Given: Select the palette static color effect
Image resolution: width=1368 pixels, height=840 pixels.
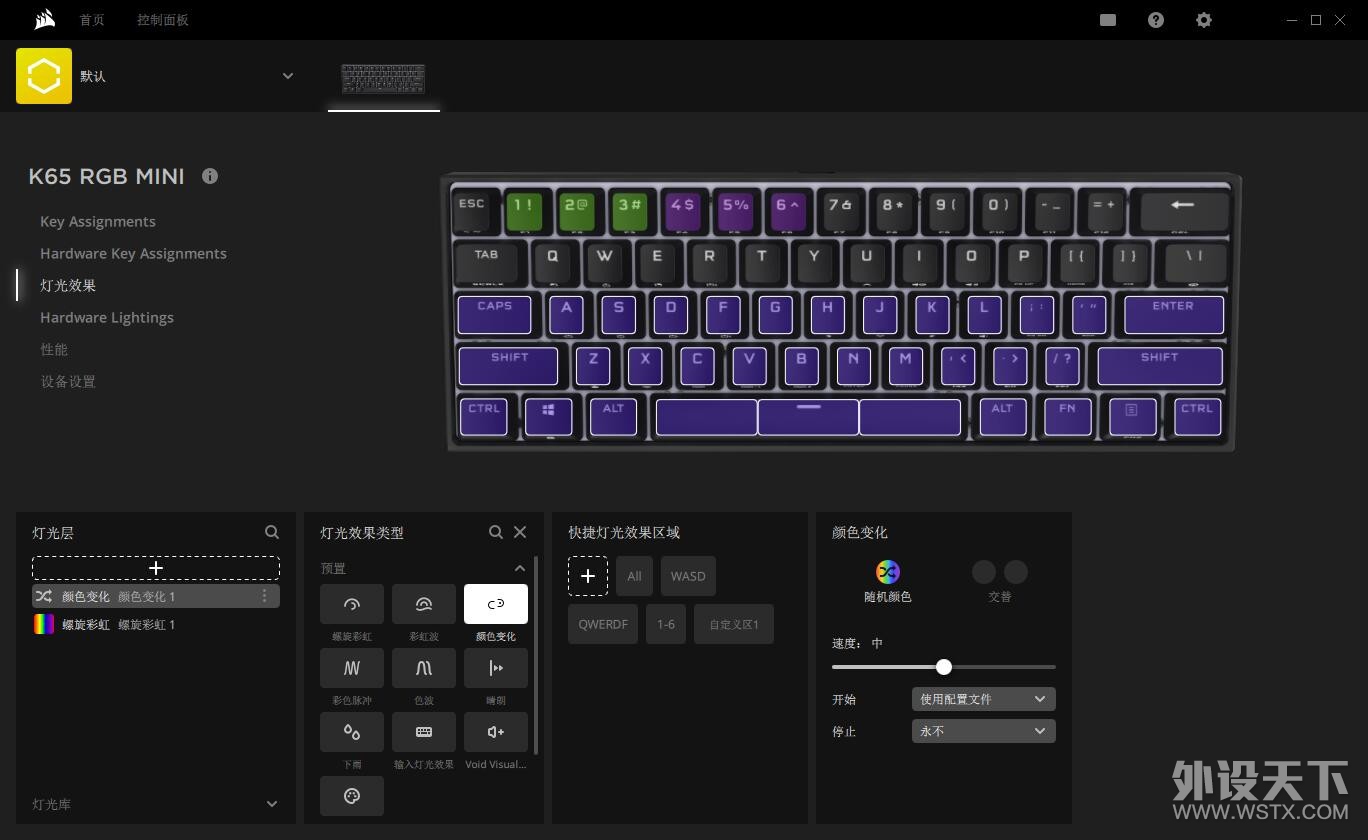Looking at the screenshot, I should tap(352, 796).
